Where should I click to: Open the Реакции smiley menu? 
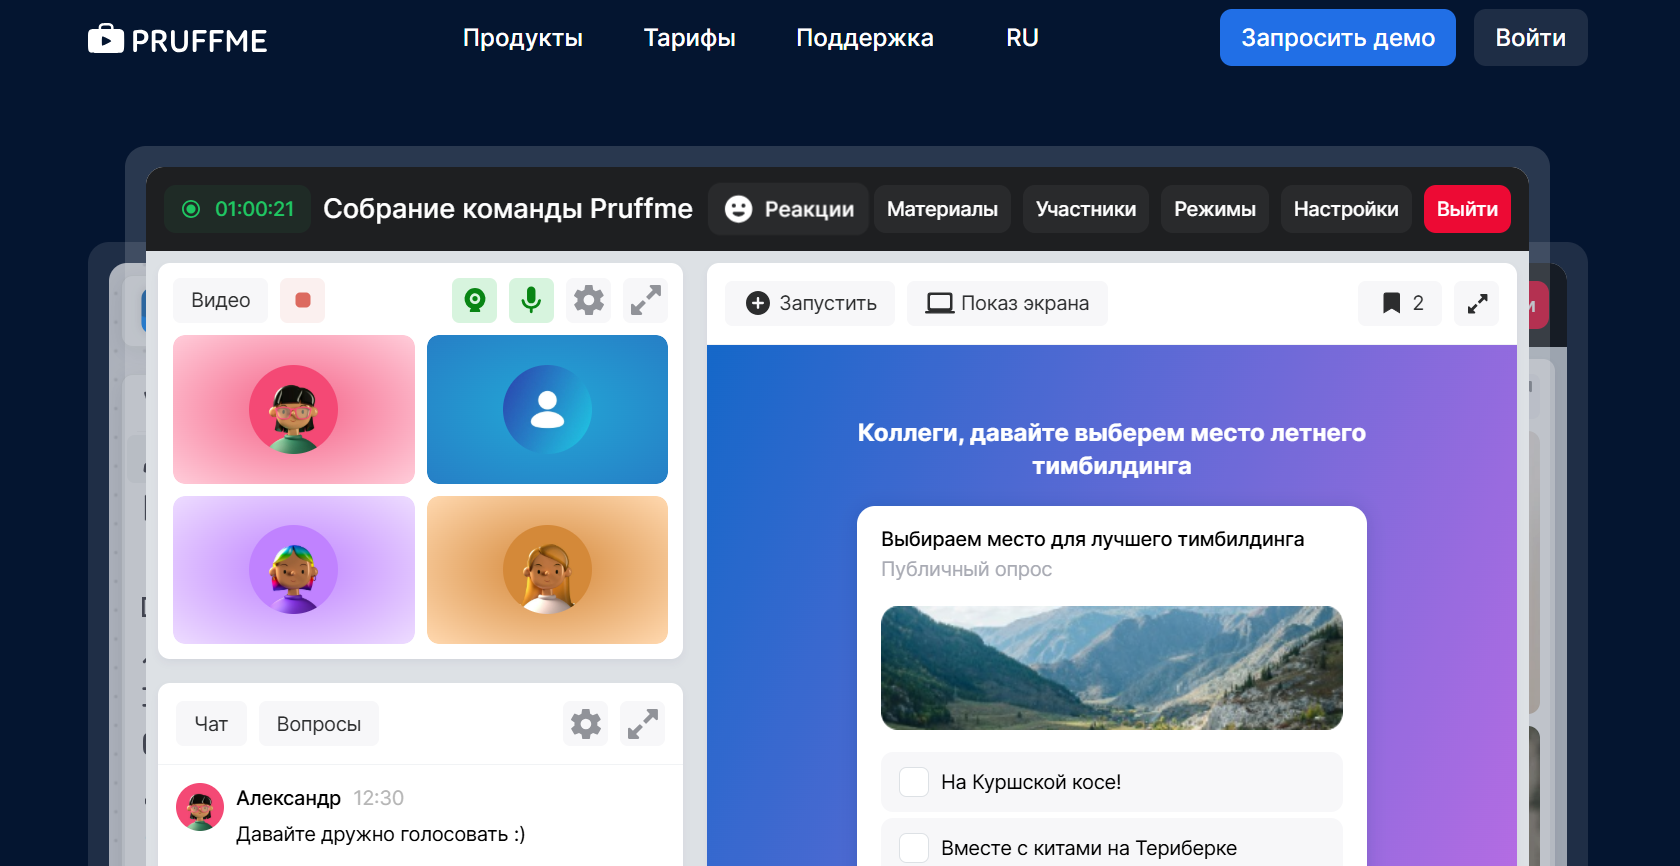point(789,209)
